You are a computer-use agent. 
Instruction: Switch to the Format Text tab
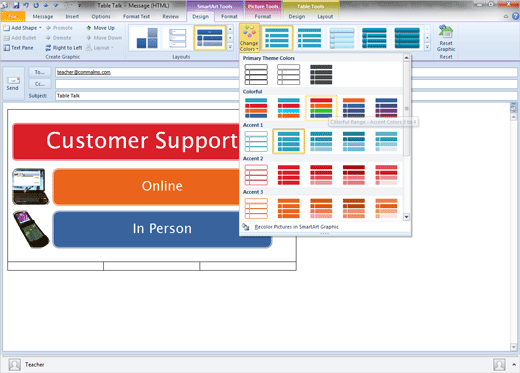[136, 16]
